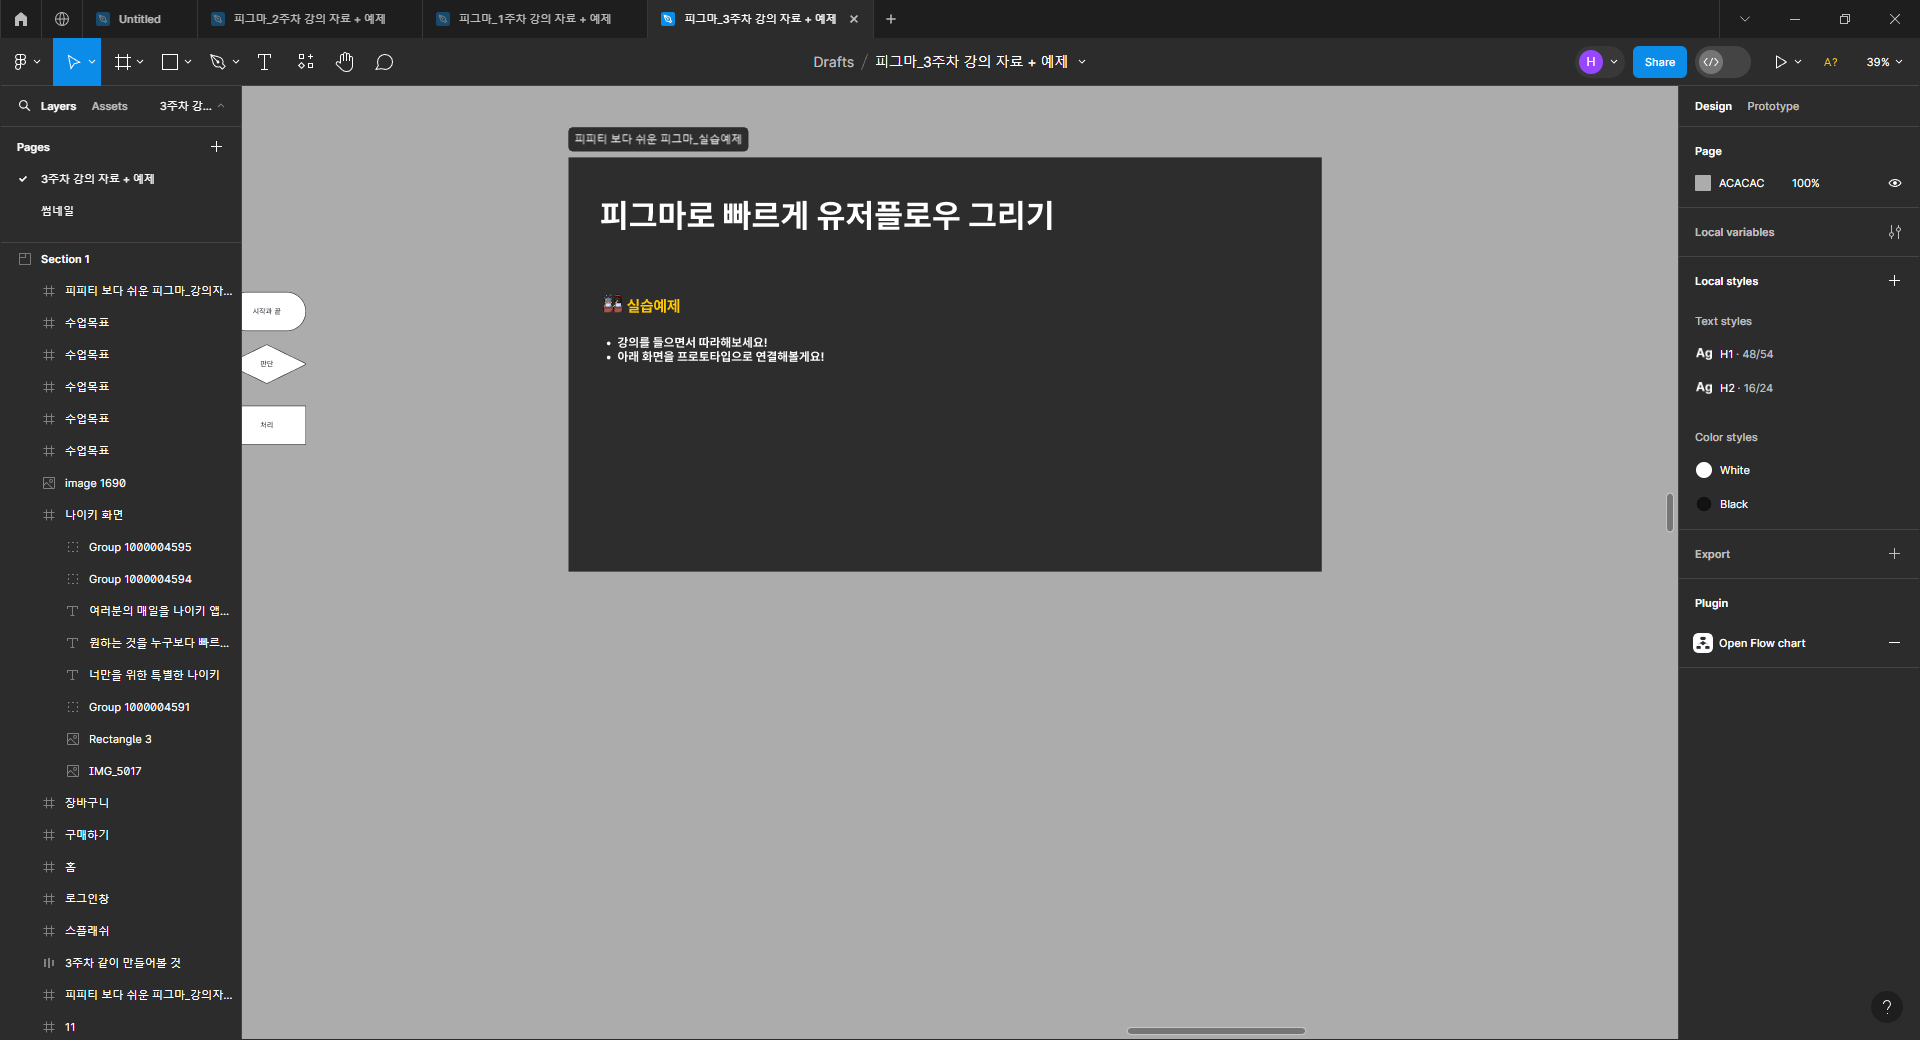Click page opacity 100% field

coord(1805,183)
